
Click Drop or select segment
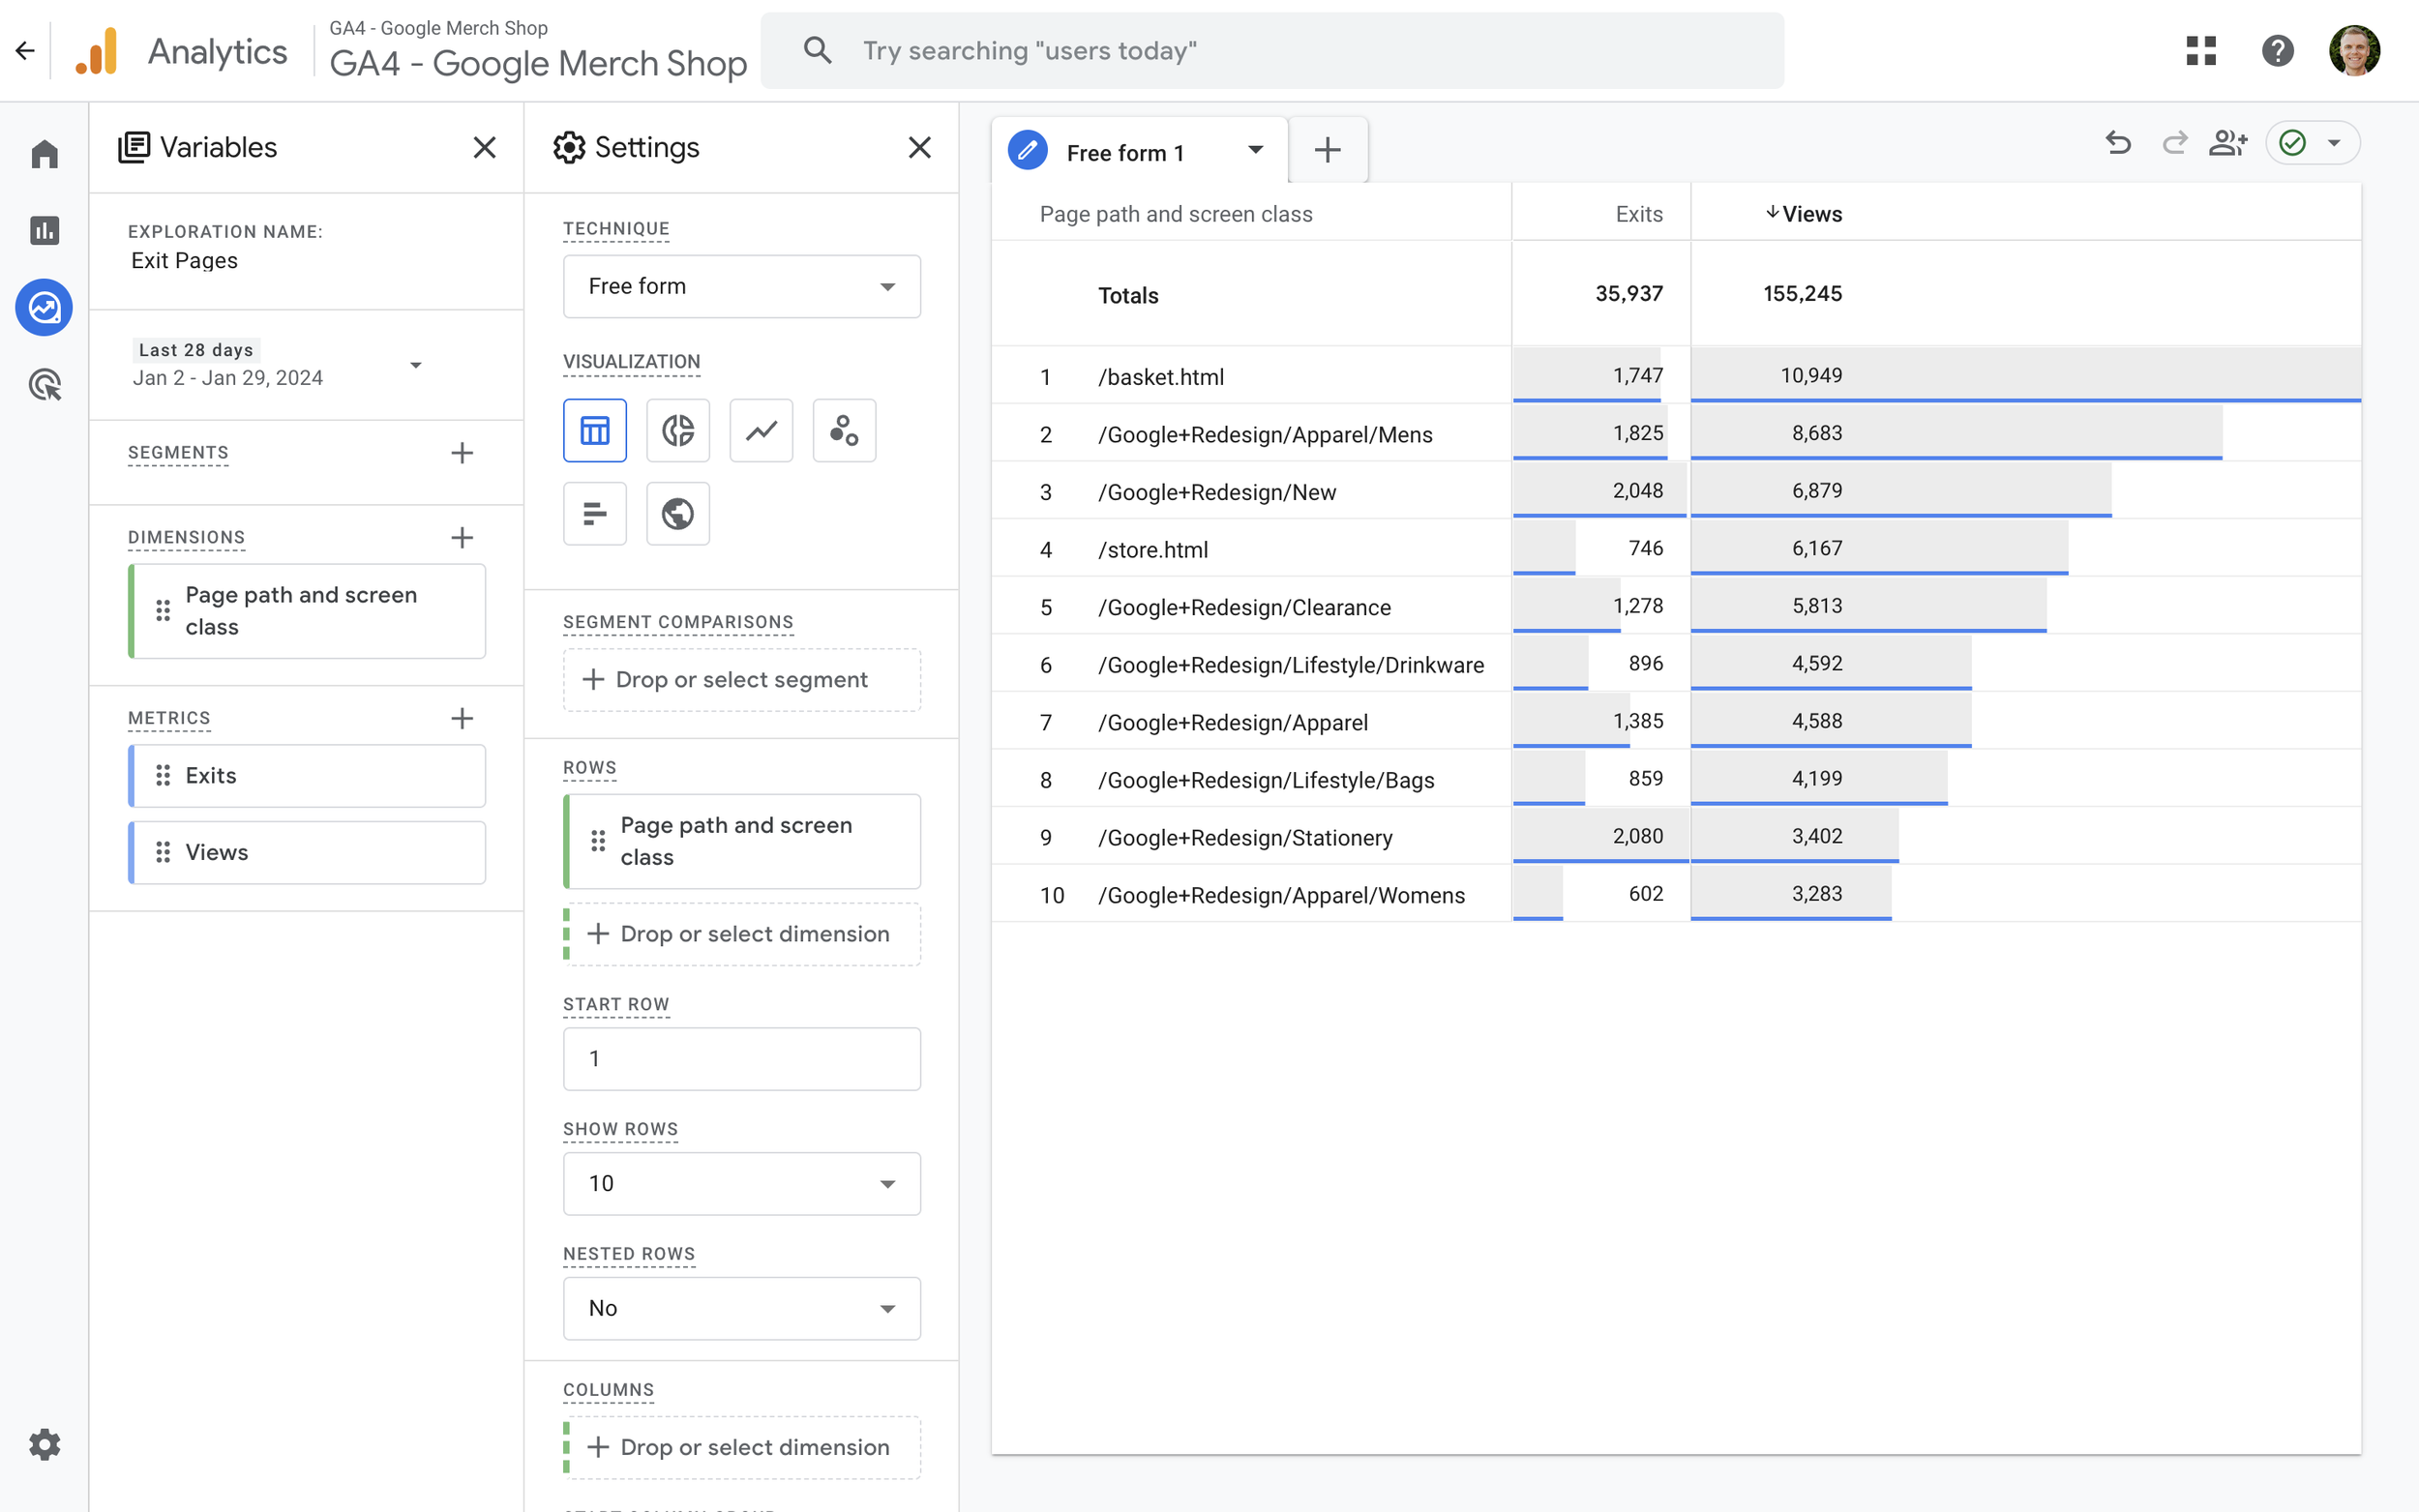pyautogui.click(x=740, y=679)
